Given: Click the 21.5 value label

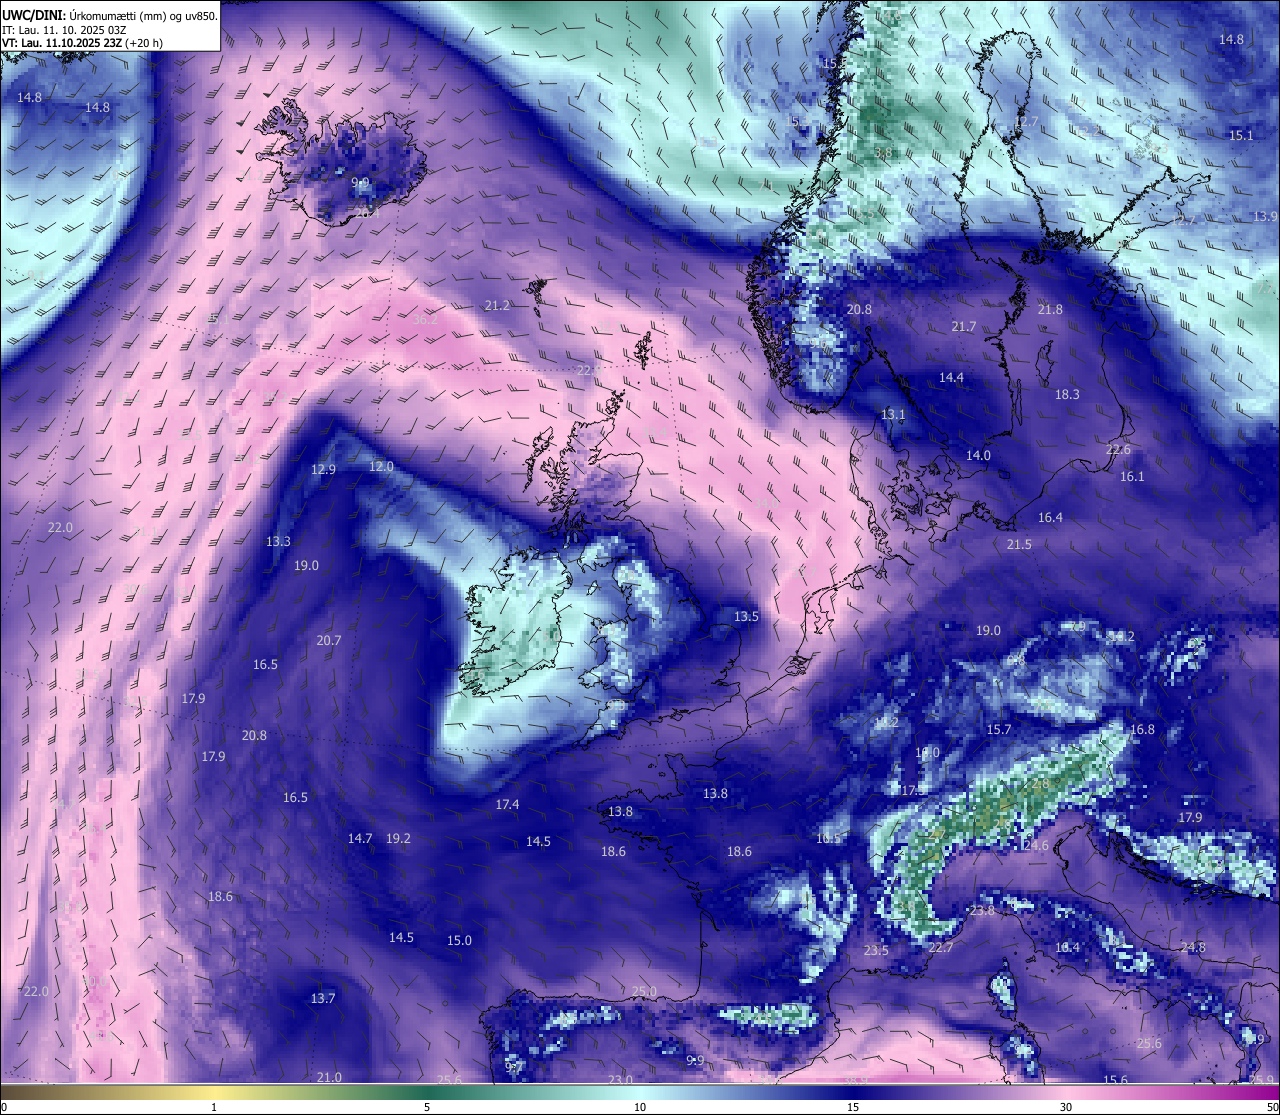Looking at the screenshot, I should 1019,545.
